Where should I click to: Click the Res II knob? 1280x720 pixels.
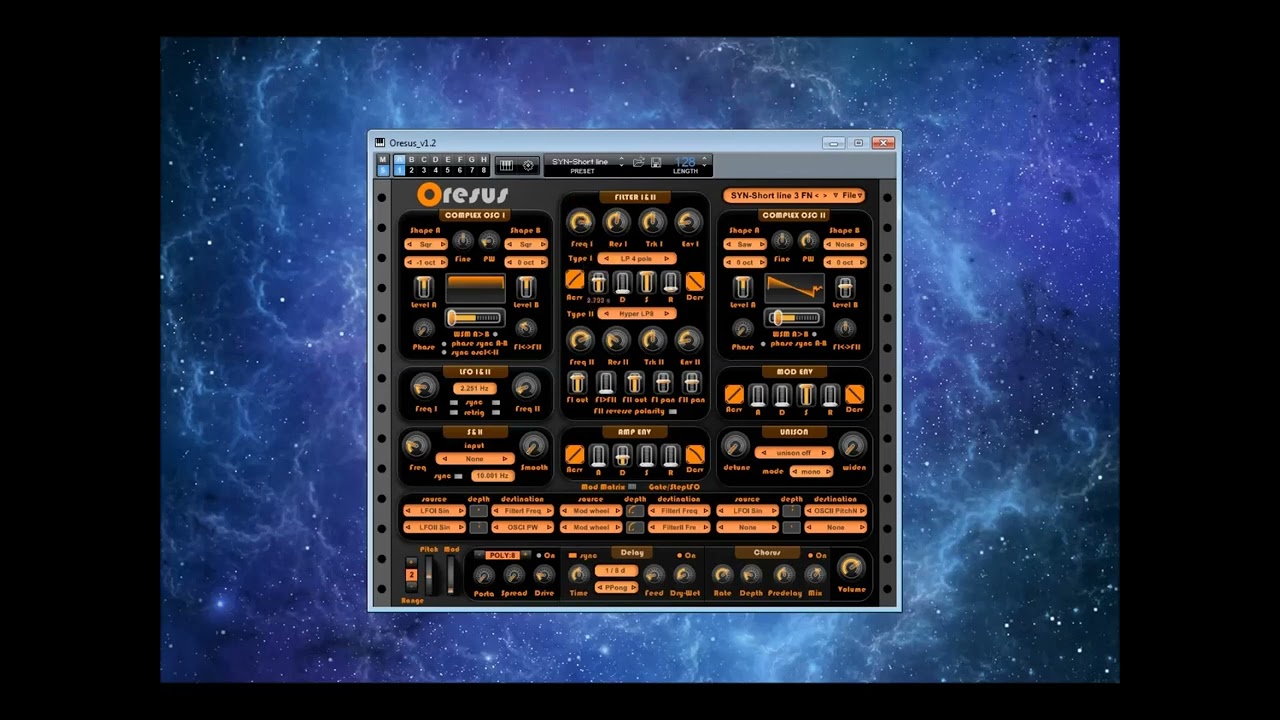point(617,340)
